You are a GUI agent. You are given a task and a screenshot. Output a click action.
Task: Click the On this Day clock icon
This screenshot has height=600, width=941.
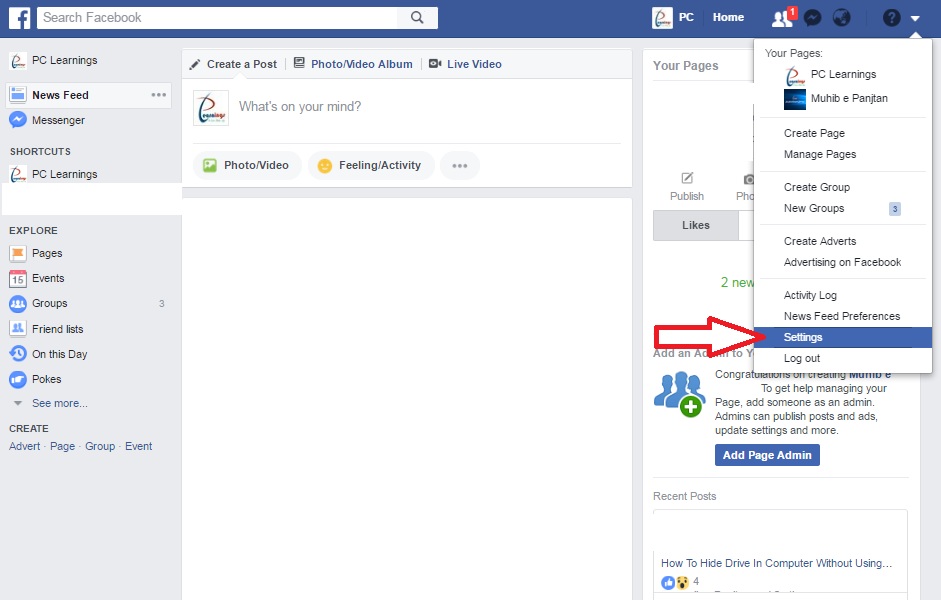coord(18,354)
